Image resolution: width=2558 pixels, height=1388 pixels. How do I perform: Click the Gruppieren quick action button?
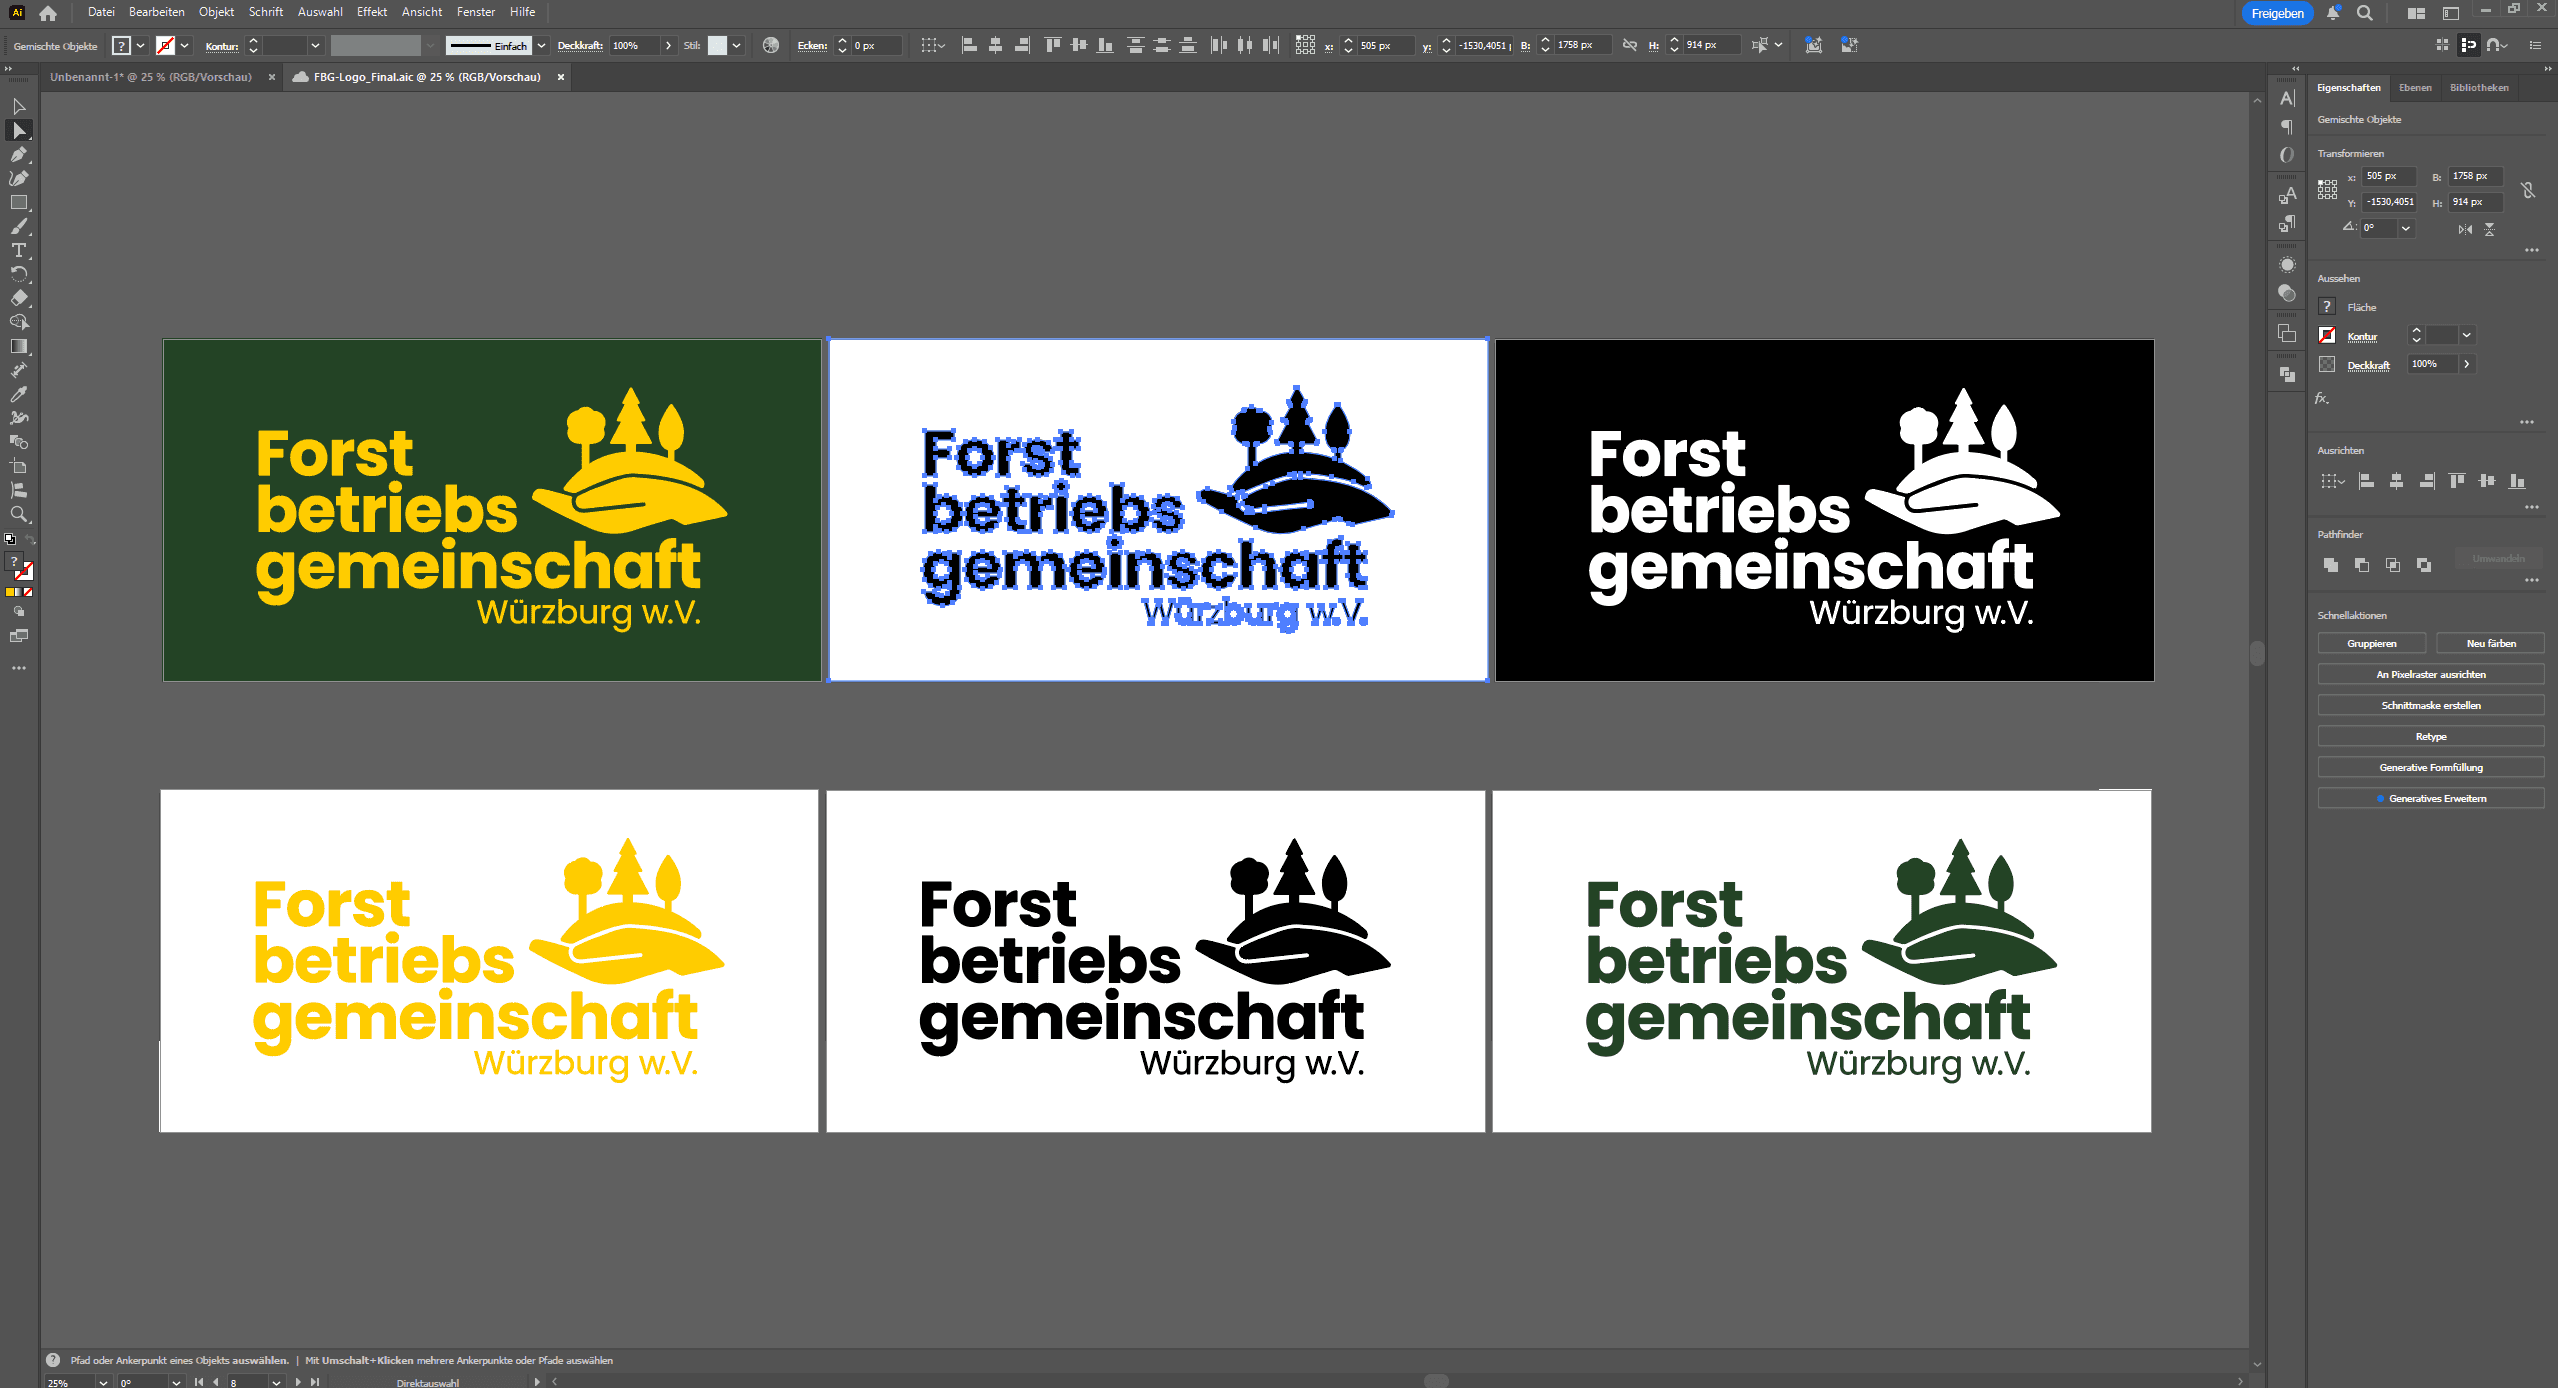click(x=2371, y=643)
